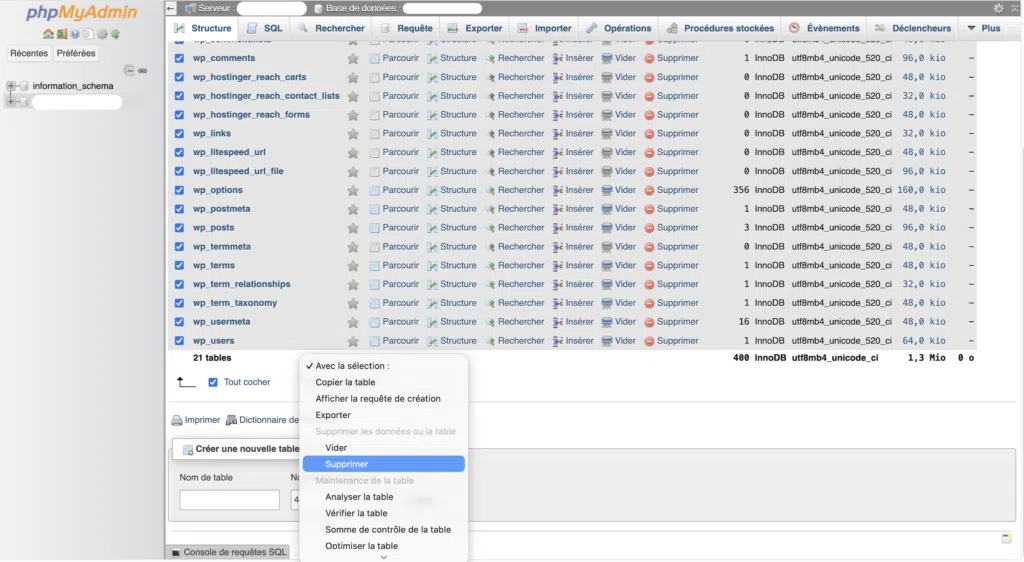Uncheck the wp_users checkbox
Viewport: 1024px width, 562px height.
click(179, 341)
